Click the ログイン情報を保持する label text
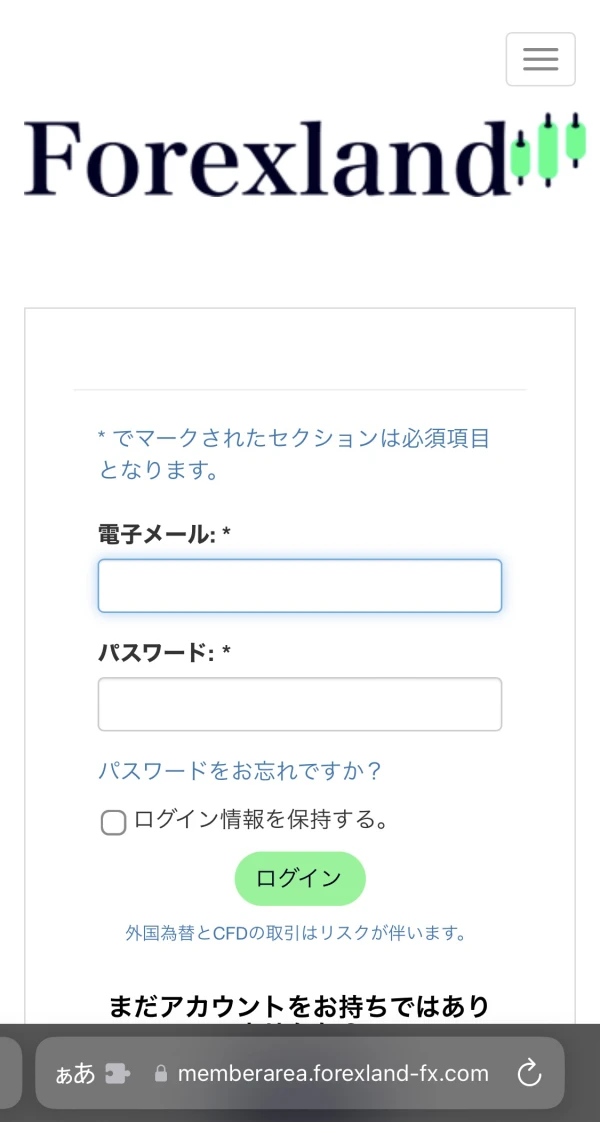600x1122 pixels. point(260,821)
